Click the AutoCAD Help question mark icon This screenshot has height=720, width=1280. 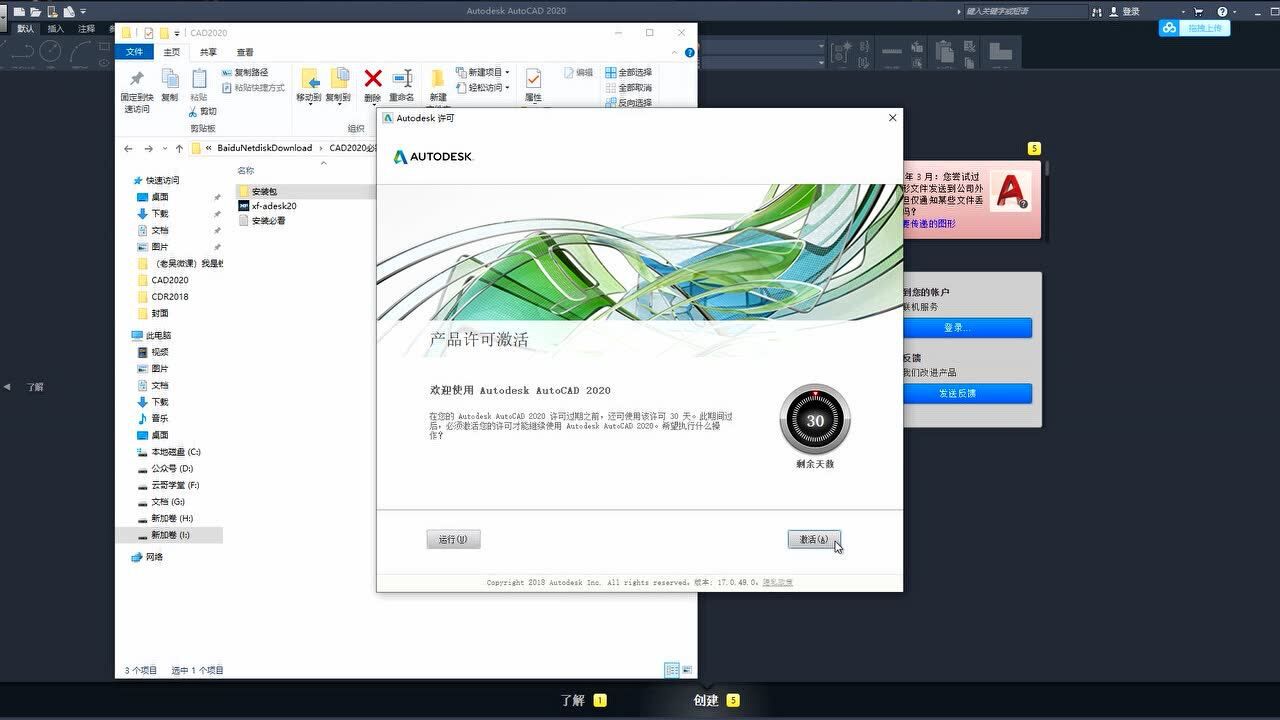(x=1221, y=11)
